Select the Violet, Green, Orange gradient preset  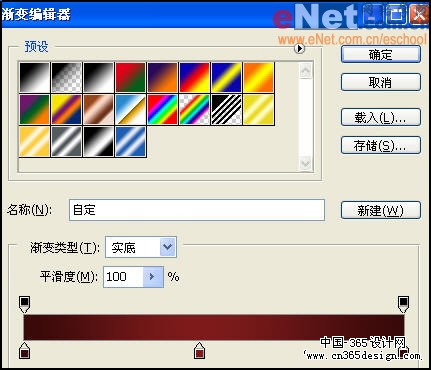click(x=34, y=109)
